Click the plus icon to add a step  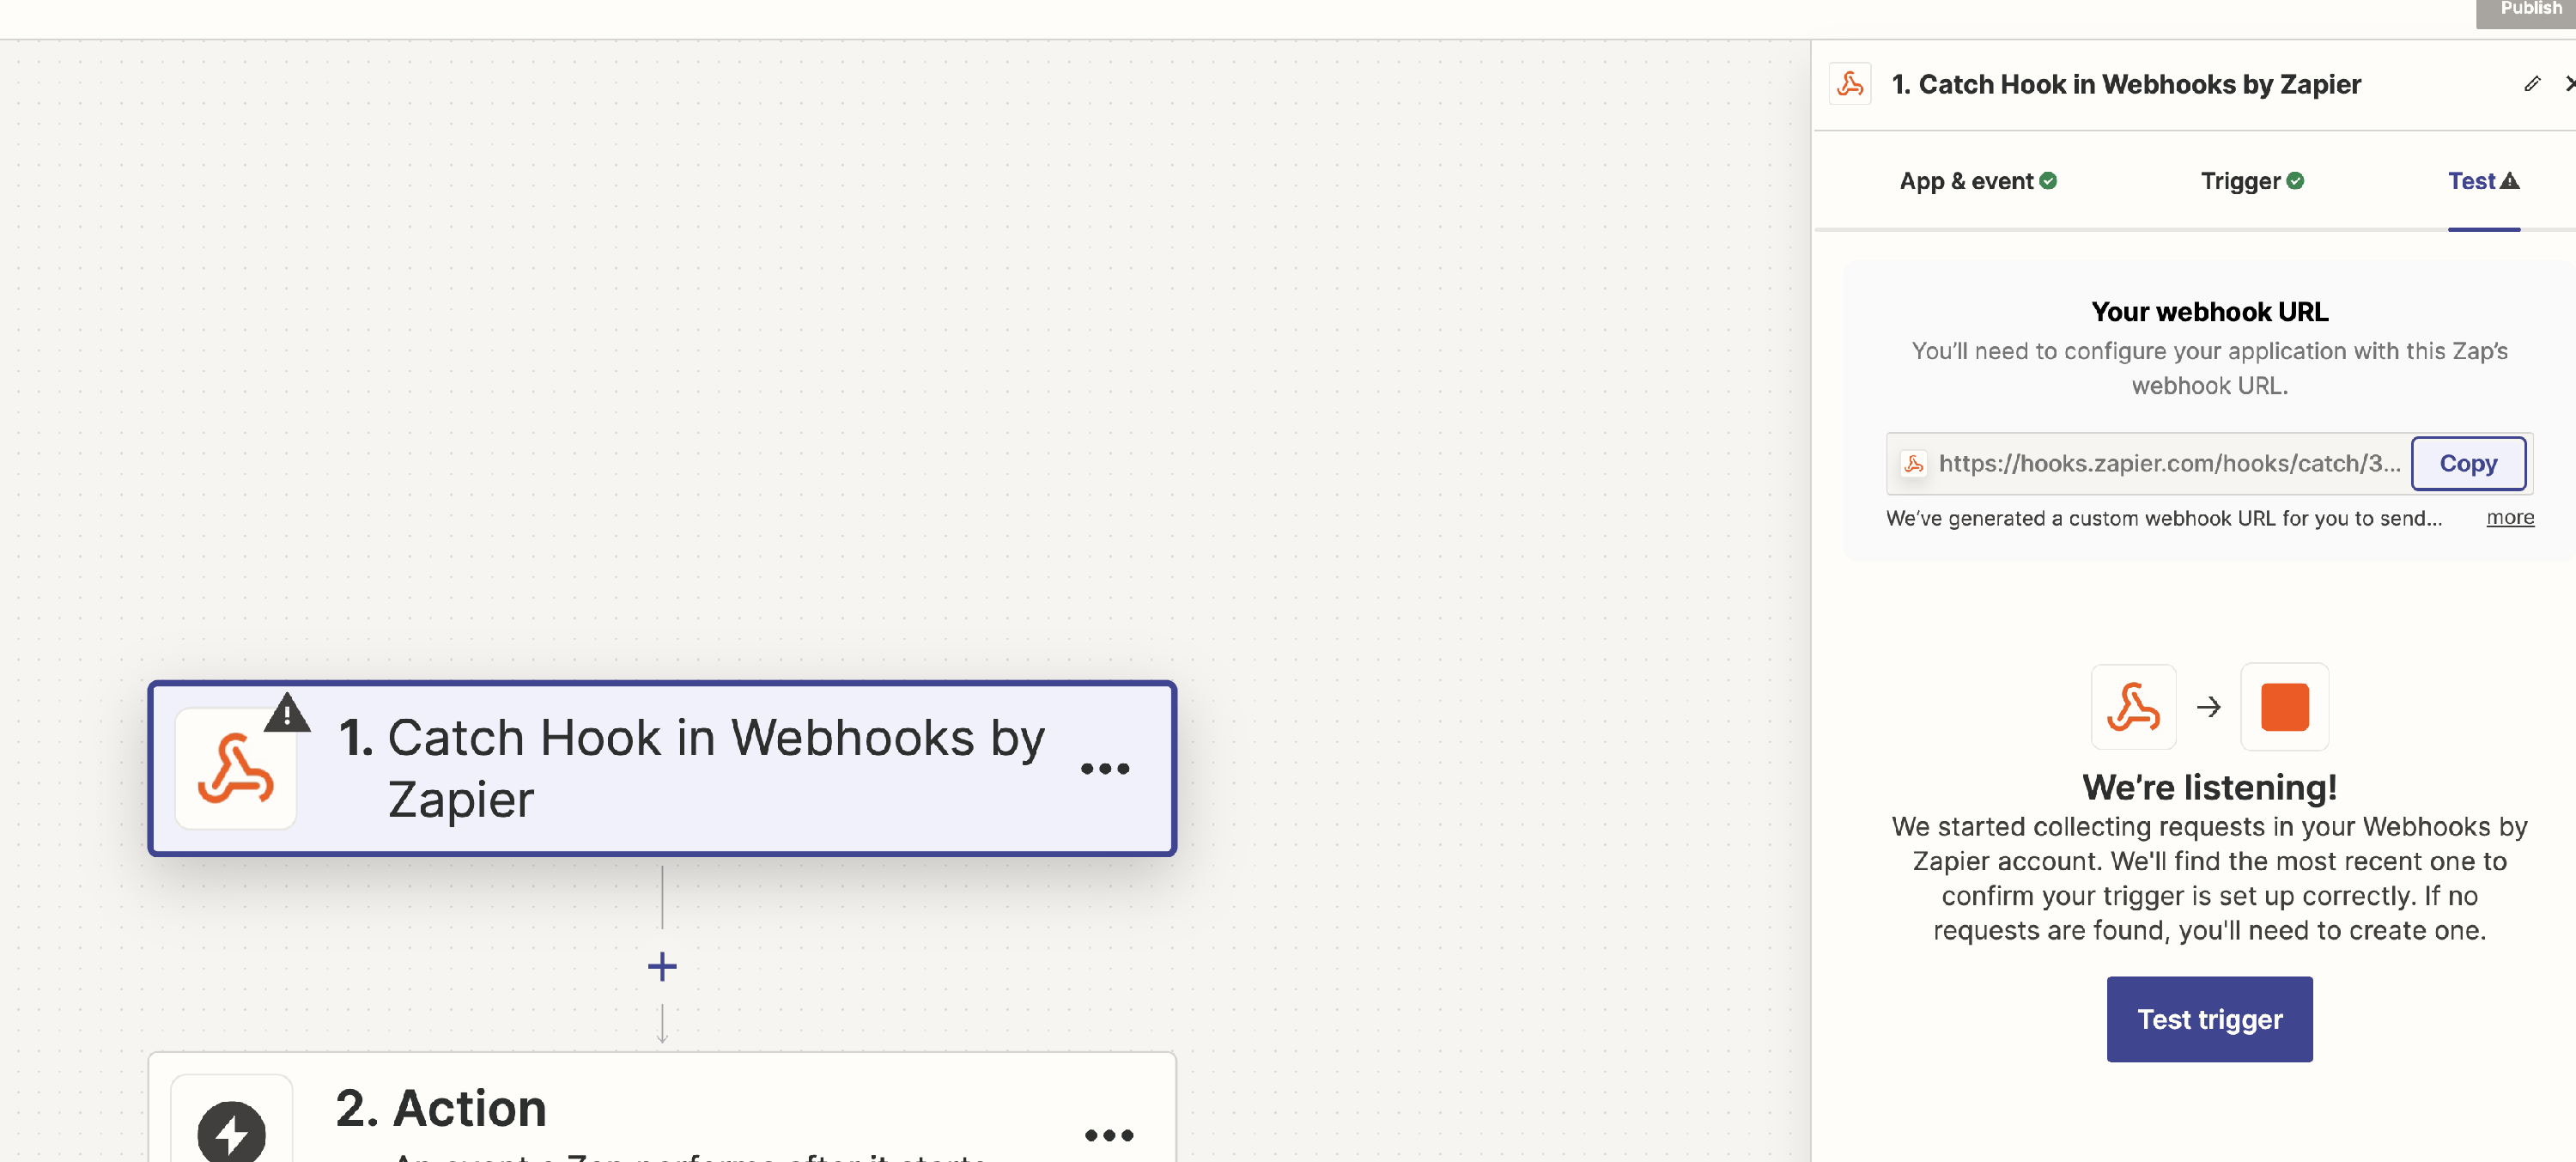pyautogui.click(x=662, y=966)
